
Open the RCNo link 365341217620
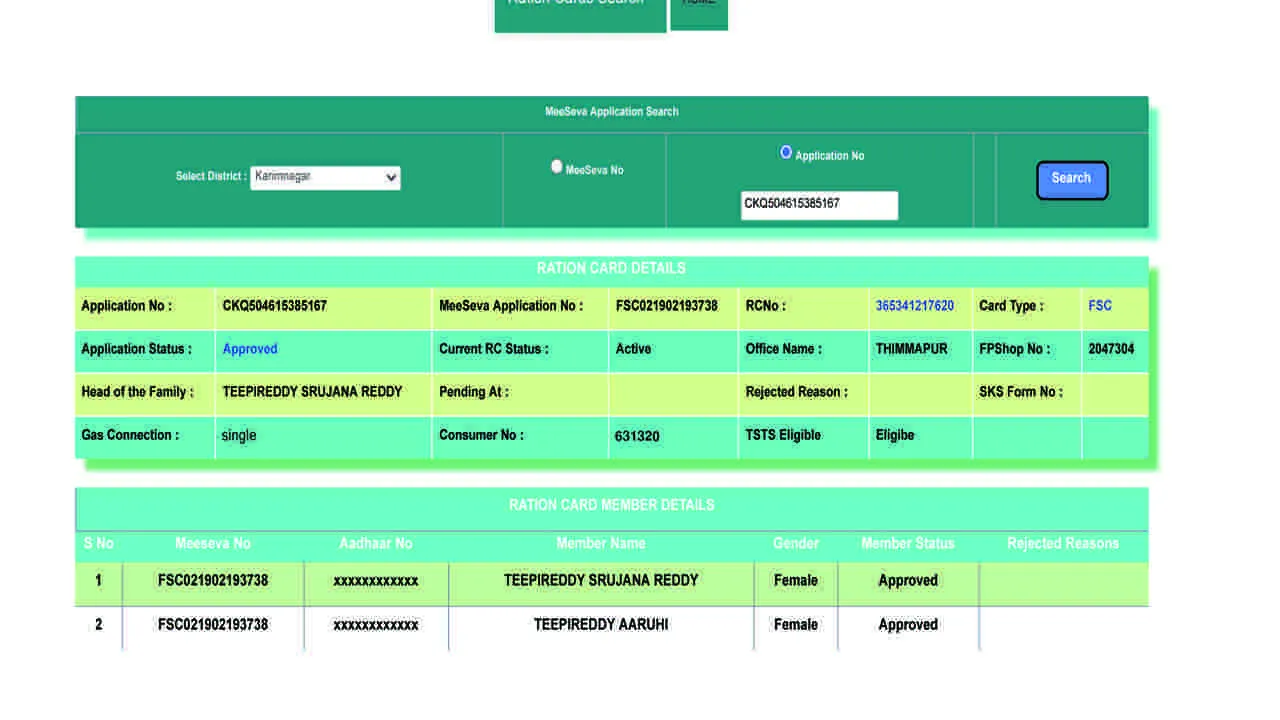click(x=915, y=306)
